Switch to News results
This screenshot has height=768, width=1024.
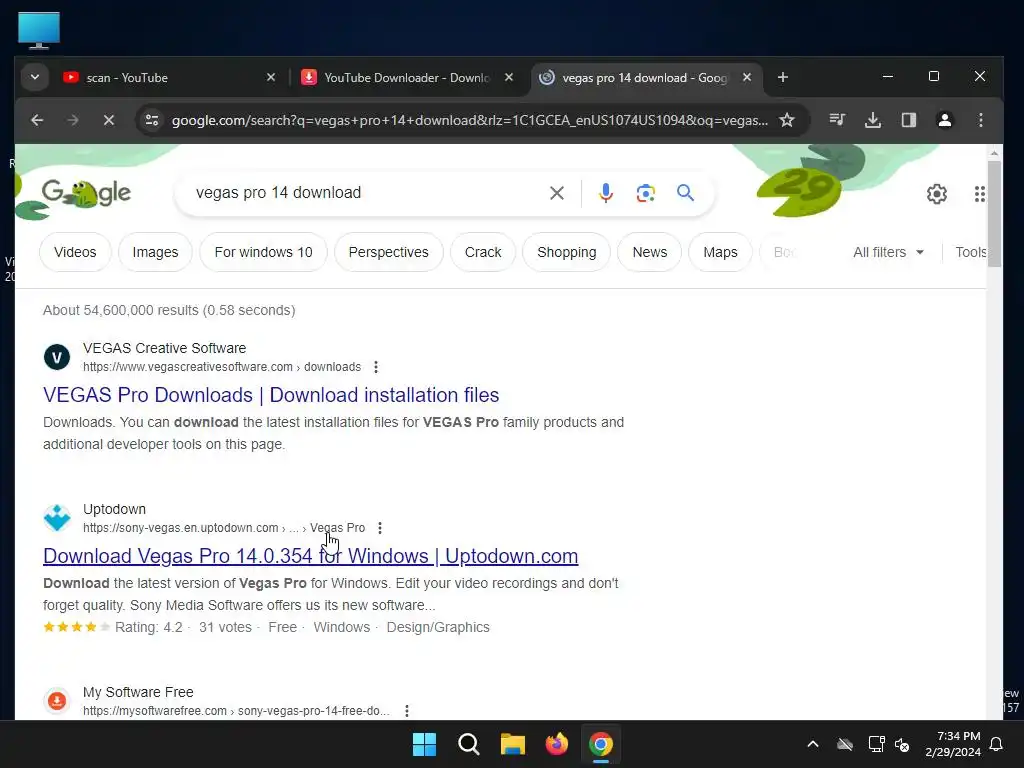pyautogui.click(x=650, y=252)
